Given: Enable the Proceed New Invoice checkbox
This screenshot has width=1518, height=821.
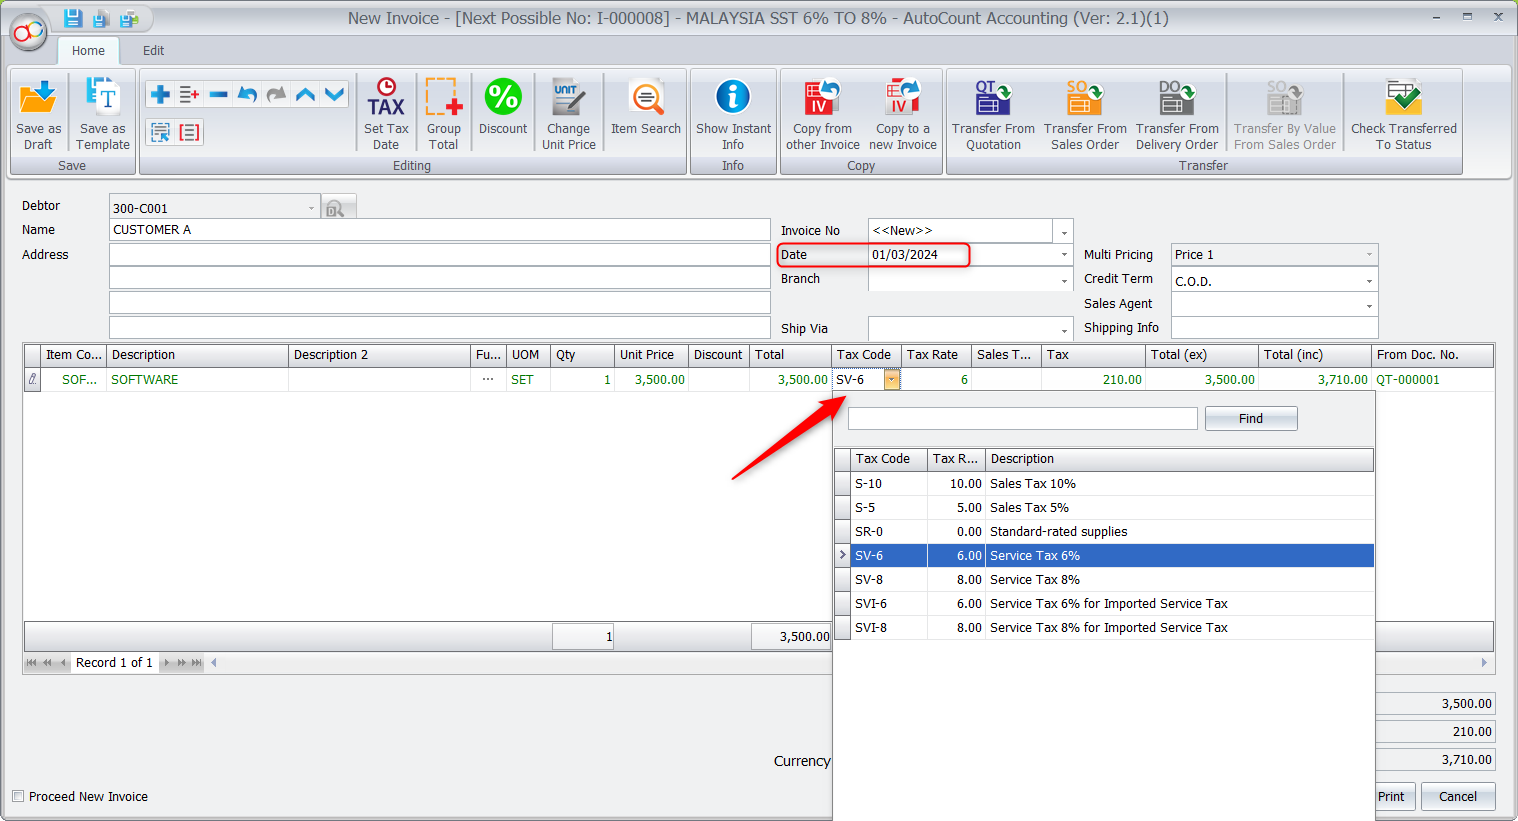Looking at the screenshot, I should click(18, 796).
